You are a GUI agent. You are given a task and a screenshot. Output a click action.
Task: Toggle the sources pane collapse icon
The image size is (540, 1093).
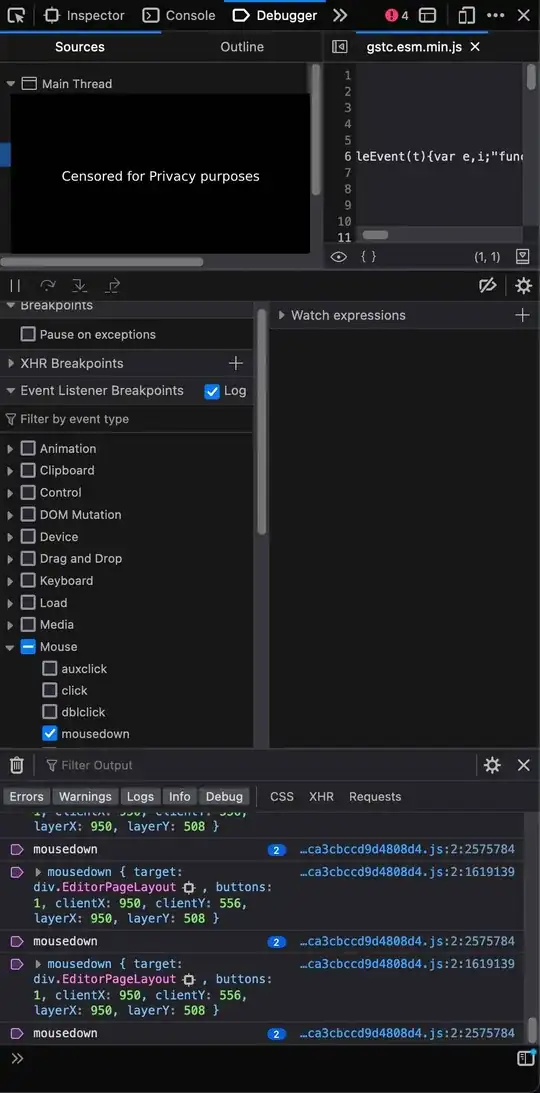click(x=339, y=47)
